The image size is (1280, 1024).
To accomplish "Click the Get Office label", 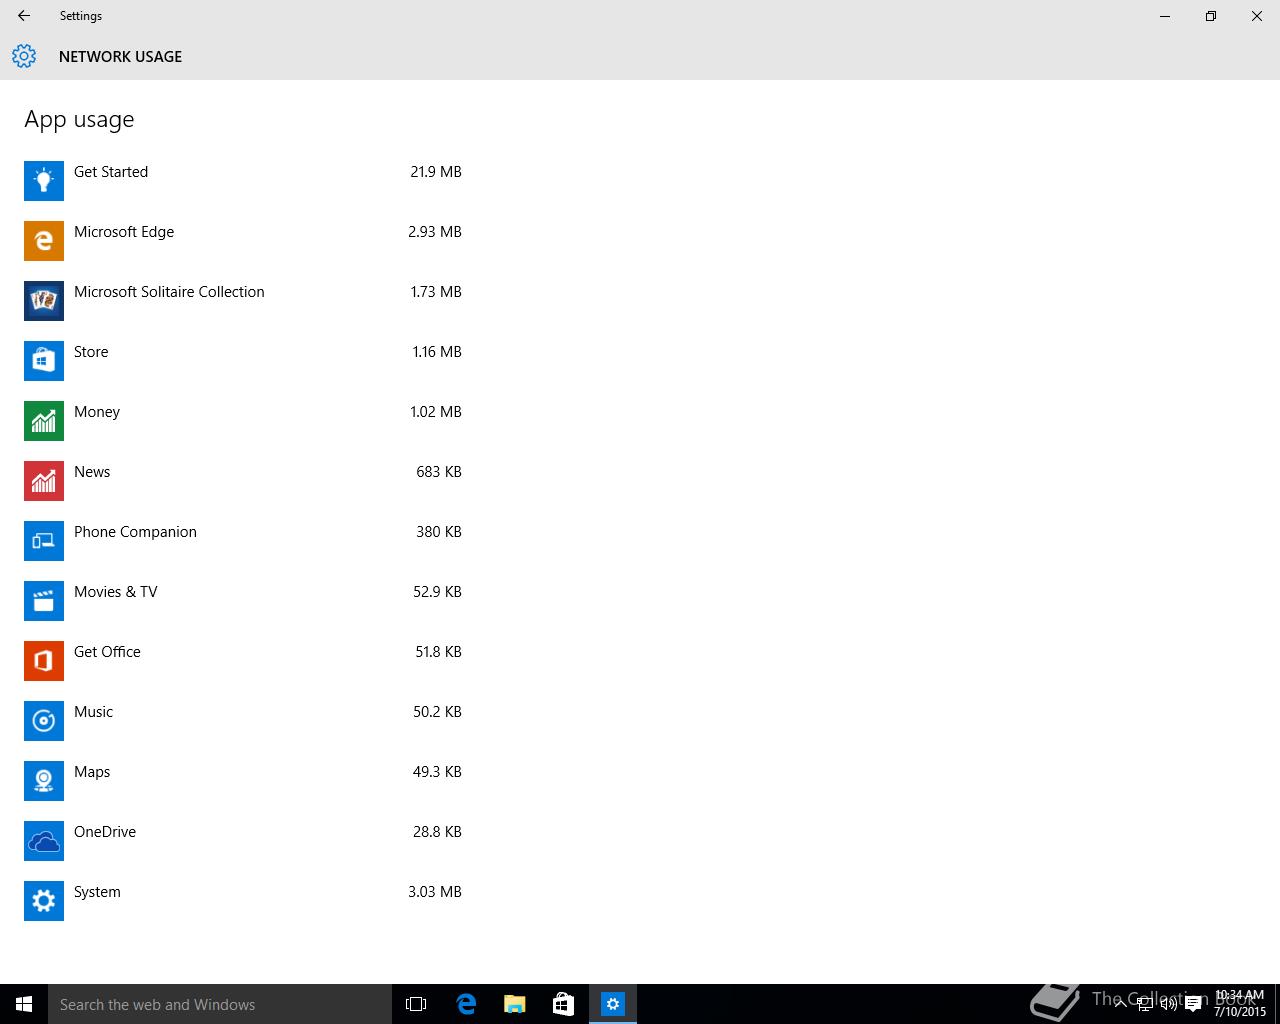I will coord(107,652).
